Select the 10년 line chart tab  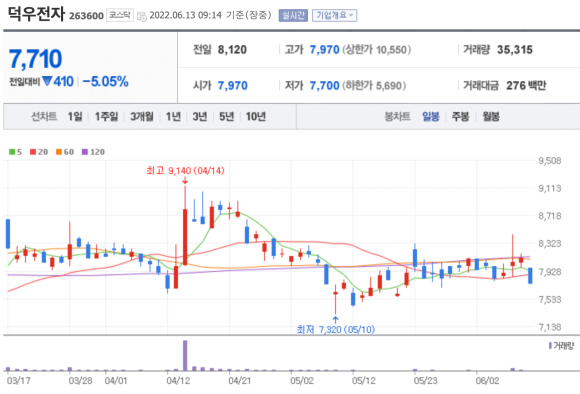(x=256, y=117)
